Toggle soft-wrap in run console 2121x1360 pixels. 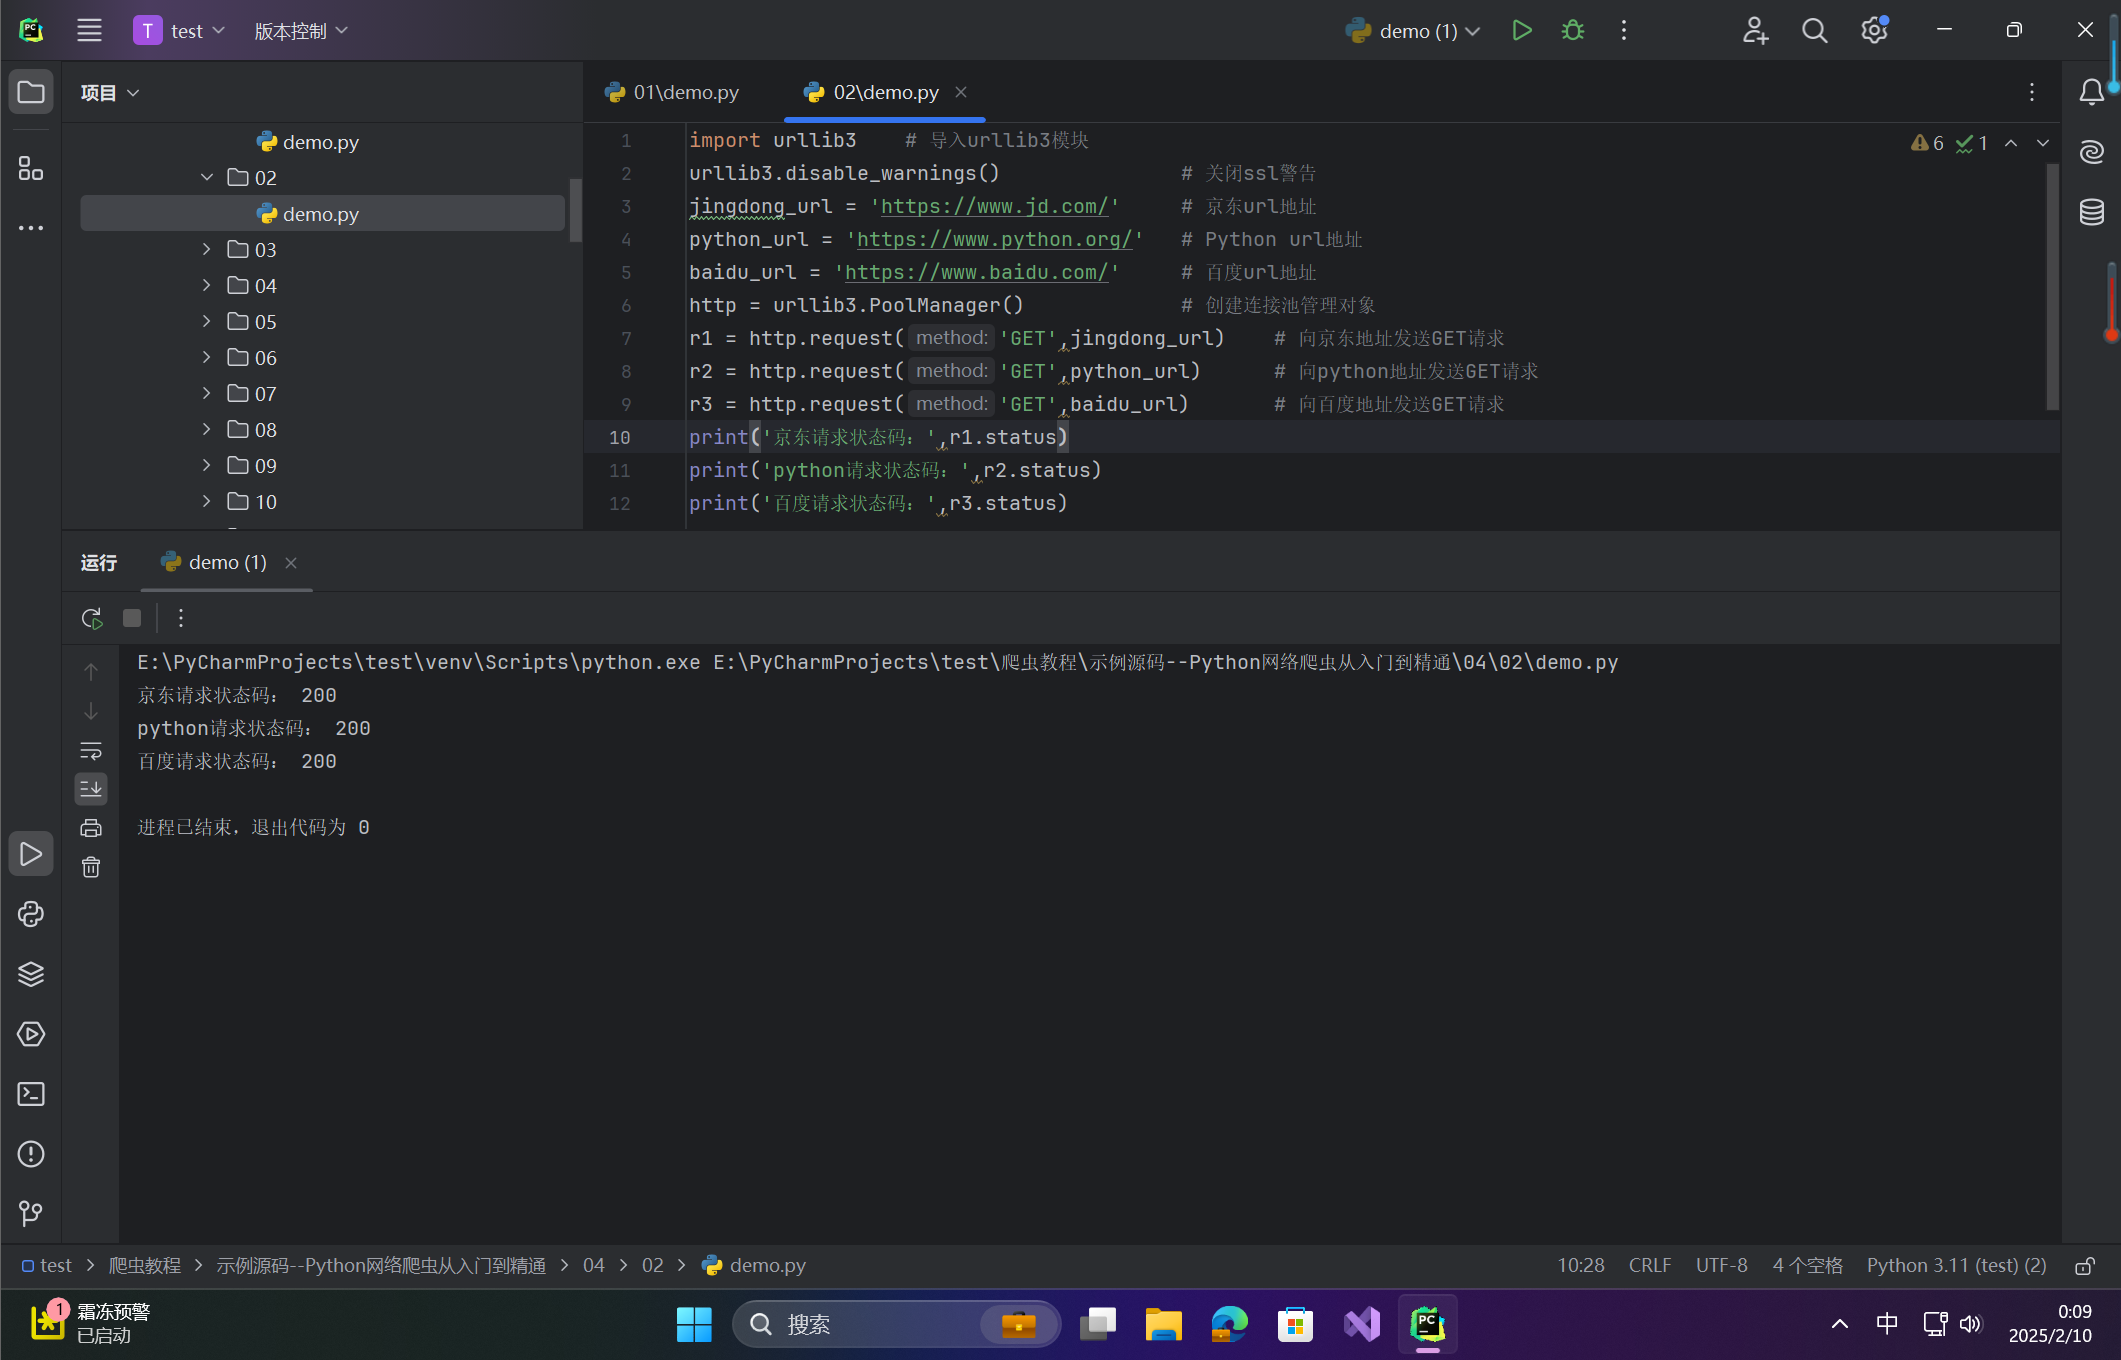point(91,750)
